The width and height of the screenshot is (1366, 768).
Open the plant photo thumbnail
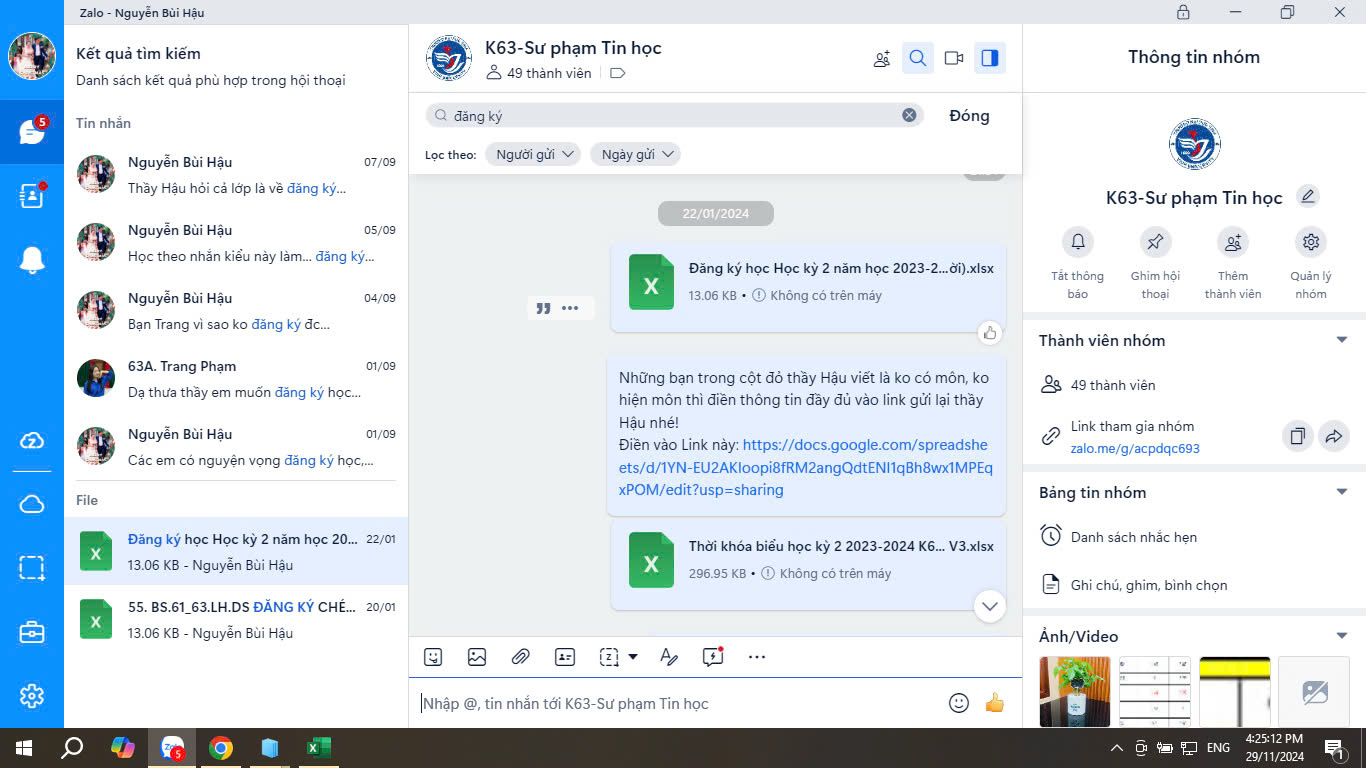click(1075, 691)
